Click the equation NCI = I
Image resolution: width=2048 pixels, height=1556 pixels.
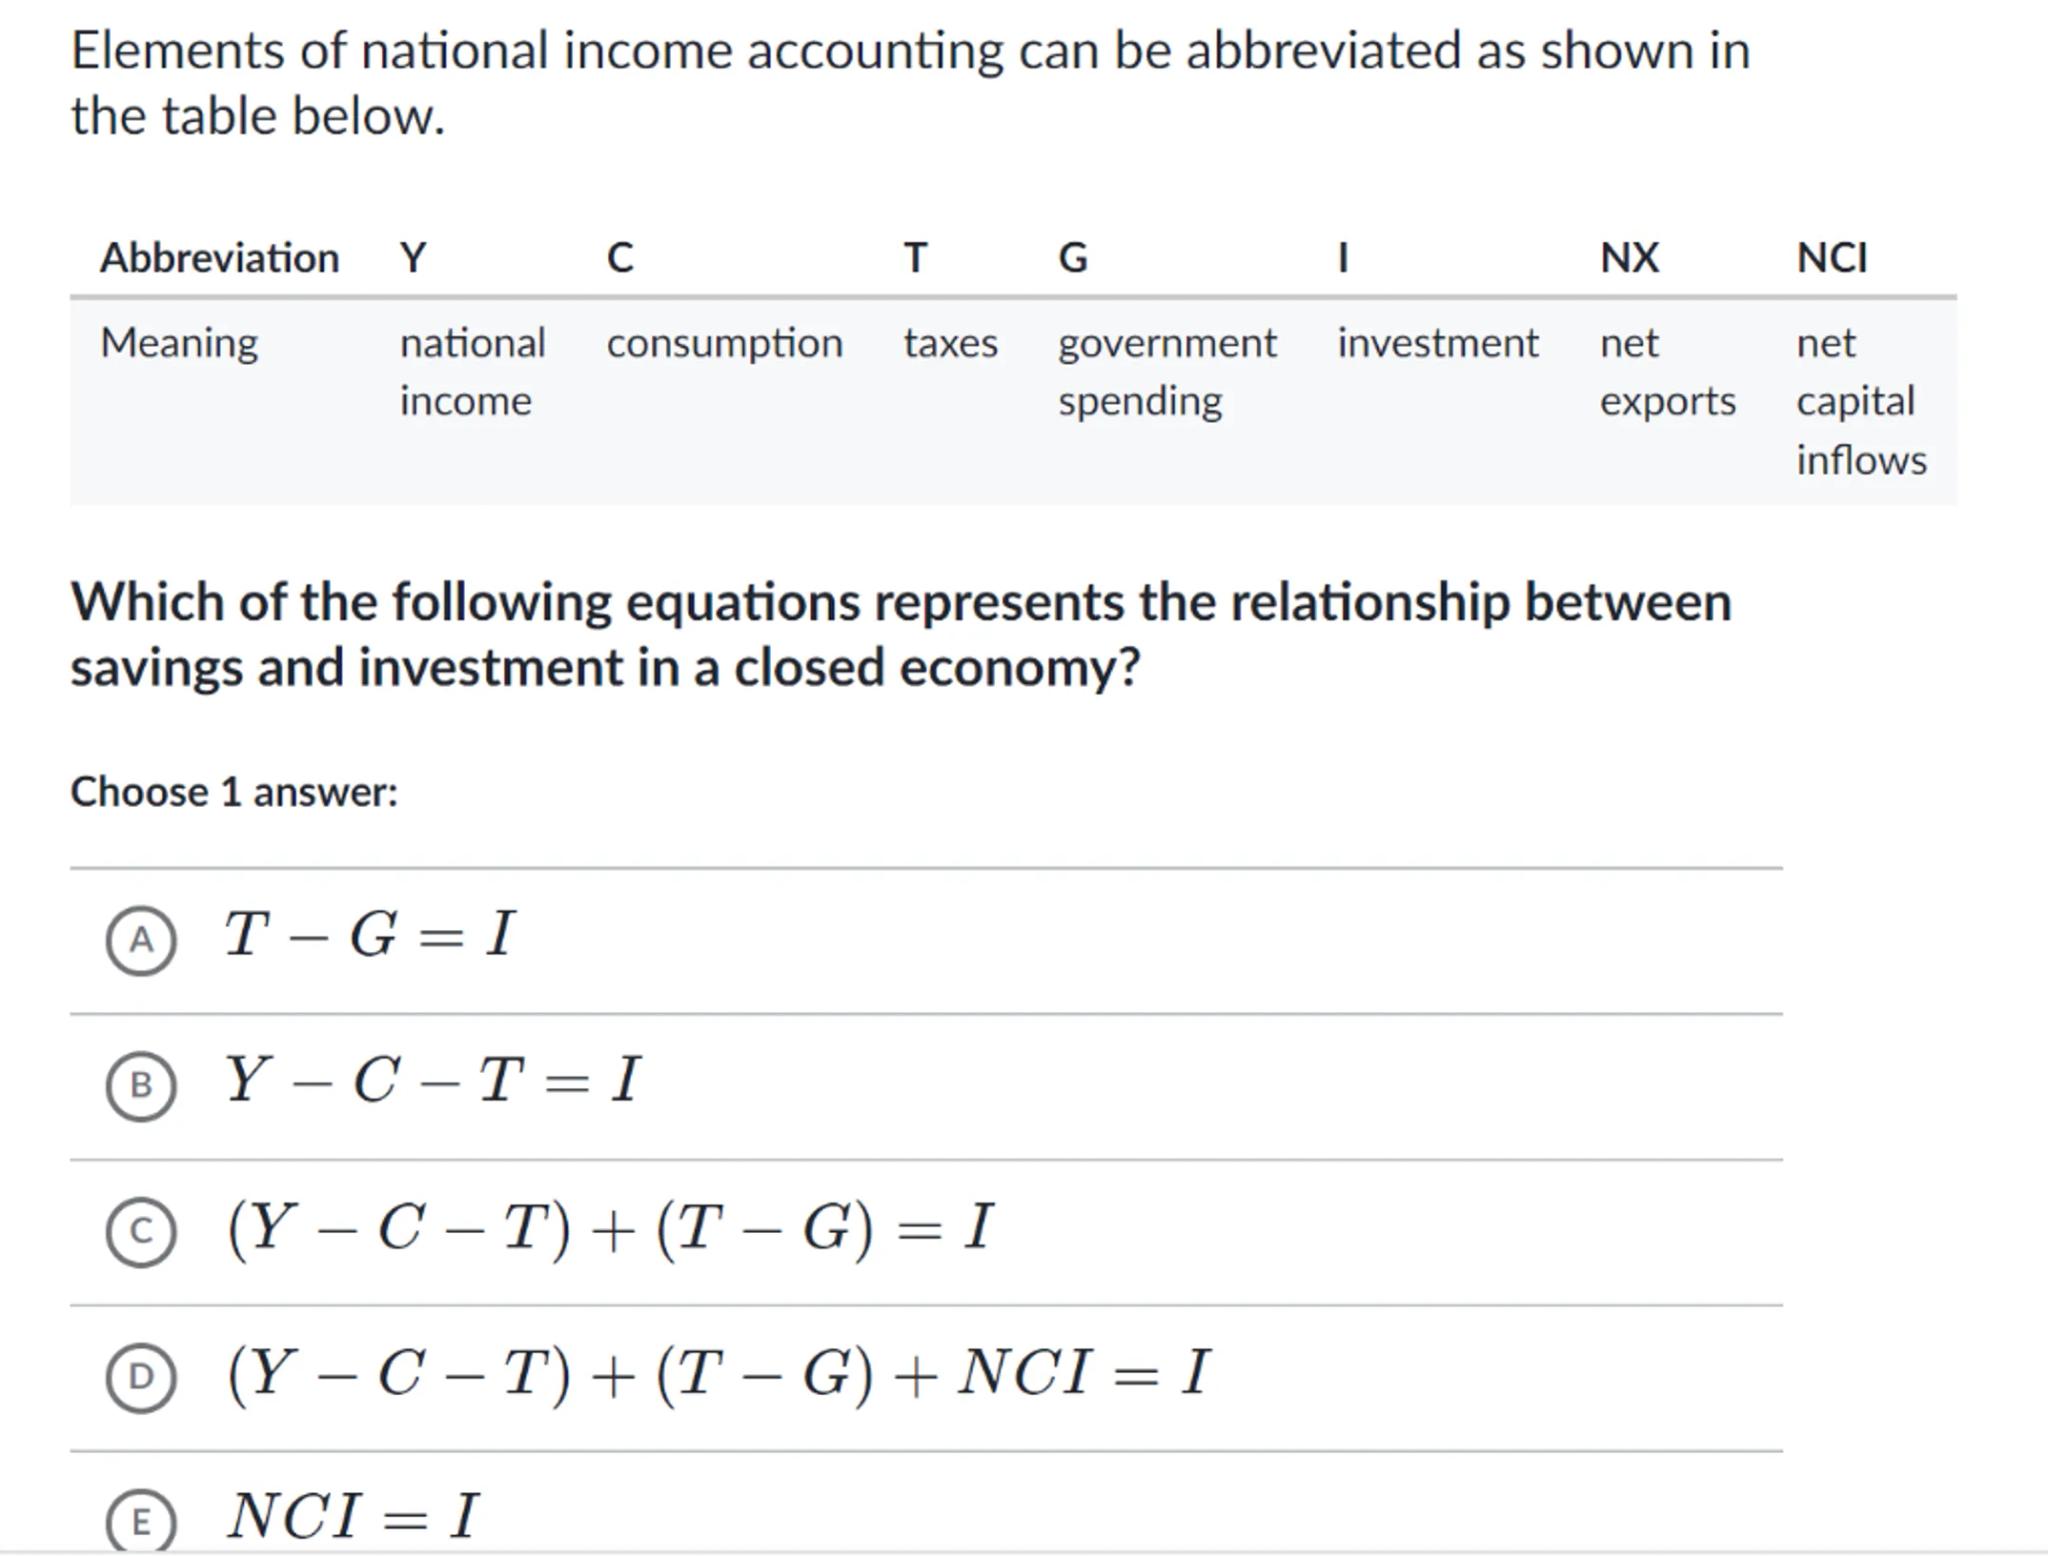click(353, 1517)
